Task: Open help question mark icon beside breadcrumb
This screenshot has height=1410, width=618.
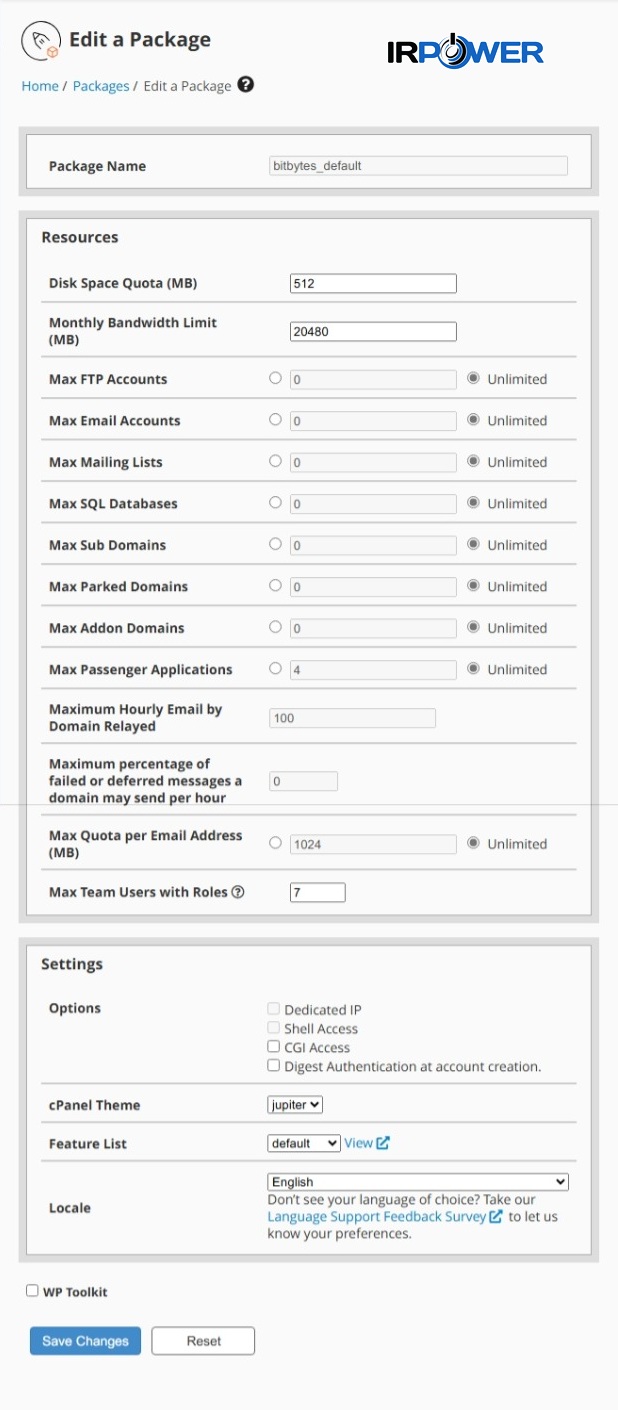Action: click(245, 85)
